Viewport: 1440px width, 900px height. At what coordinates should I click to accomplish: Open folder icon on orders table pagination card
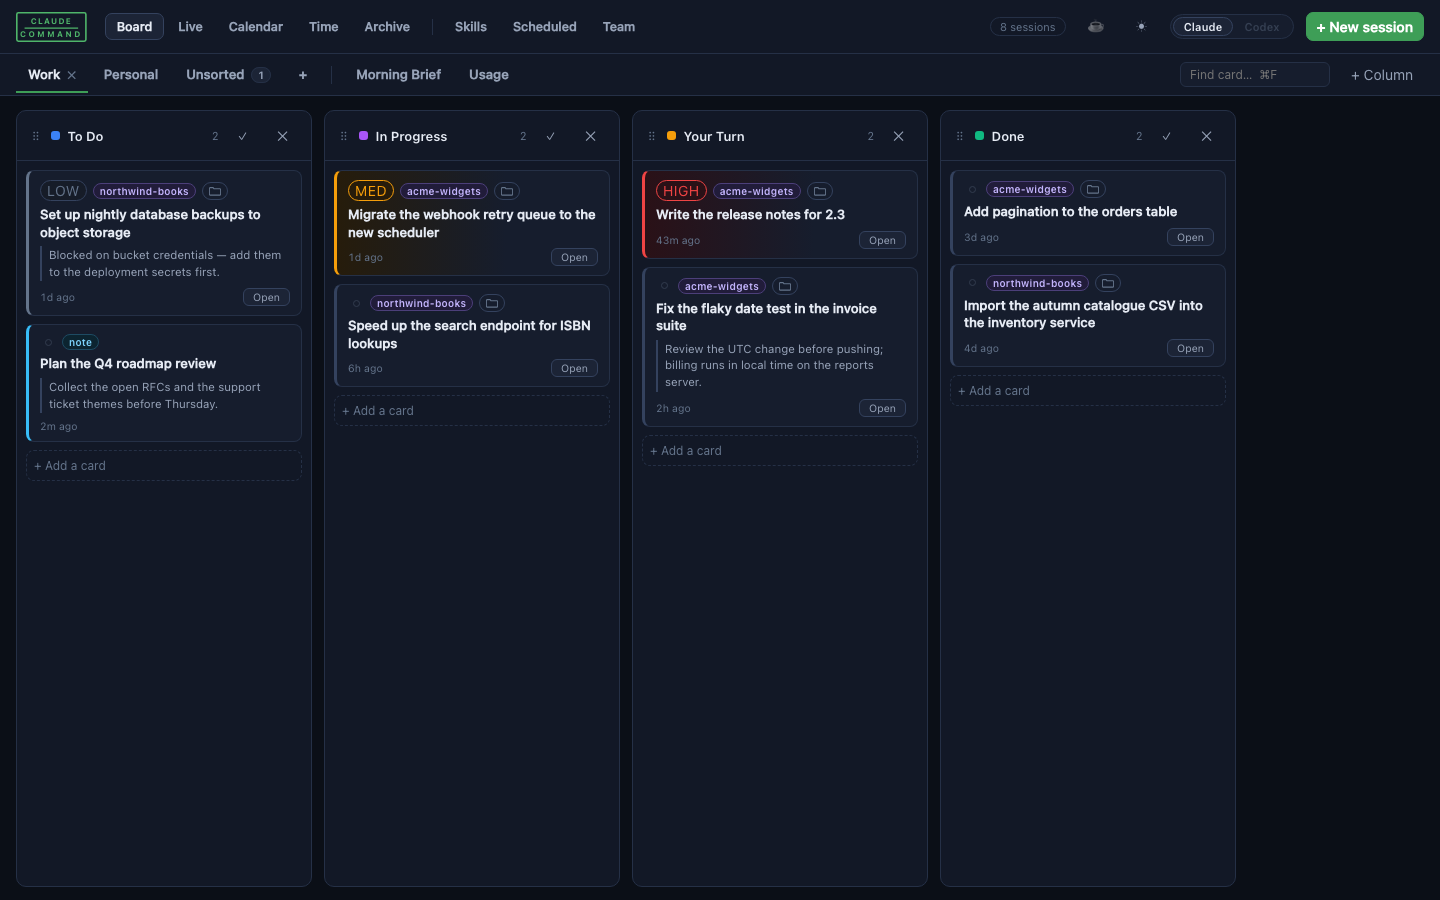point(1093,189)
